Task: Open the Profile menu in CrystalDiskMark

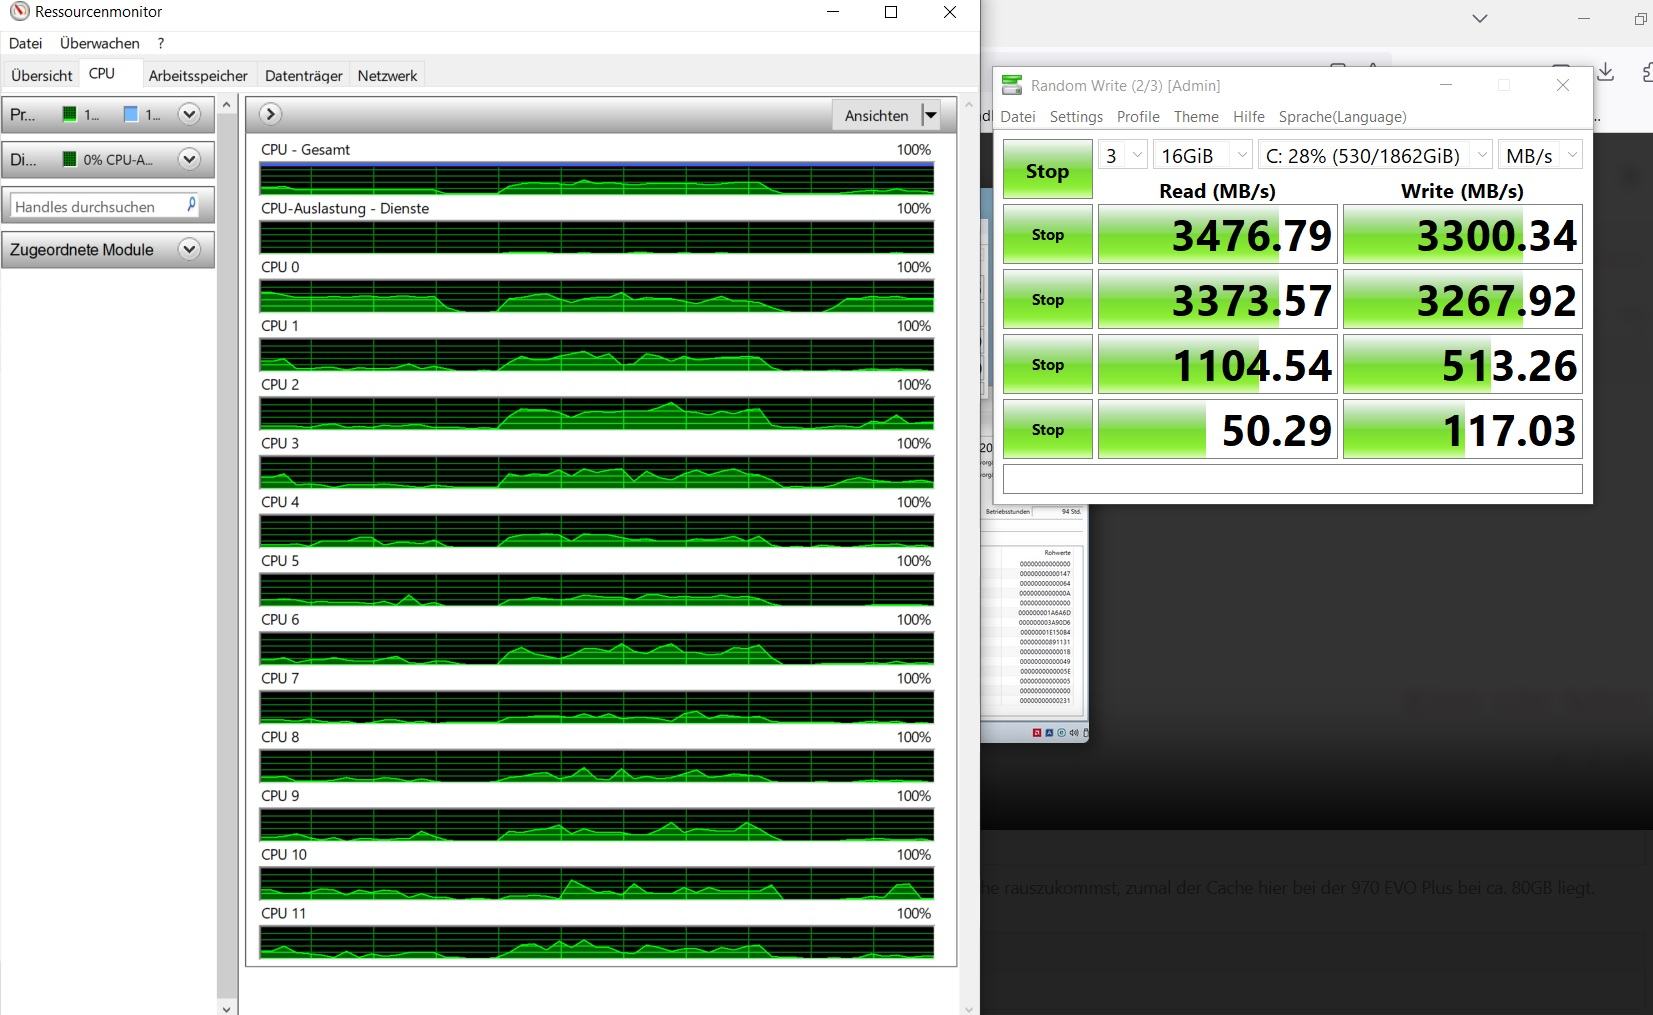Action: point(1138,116)
